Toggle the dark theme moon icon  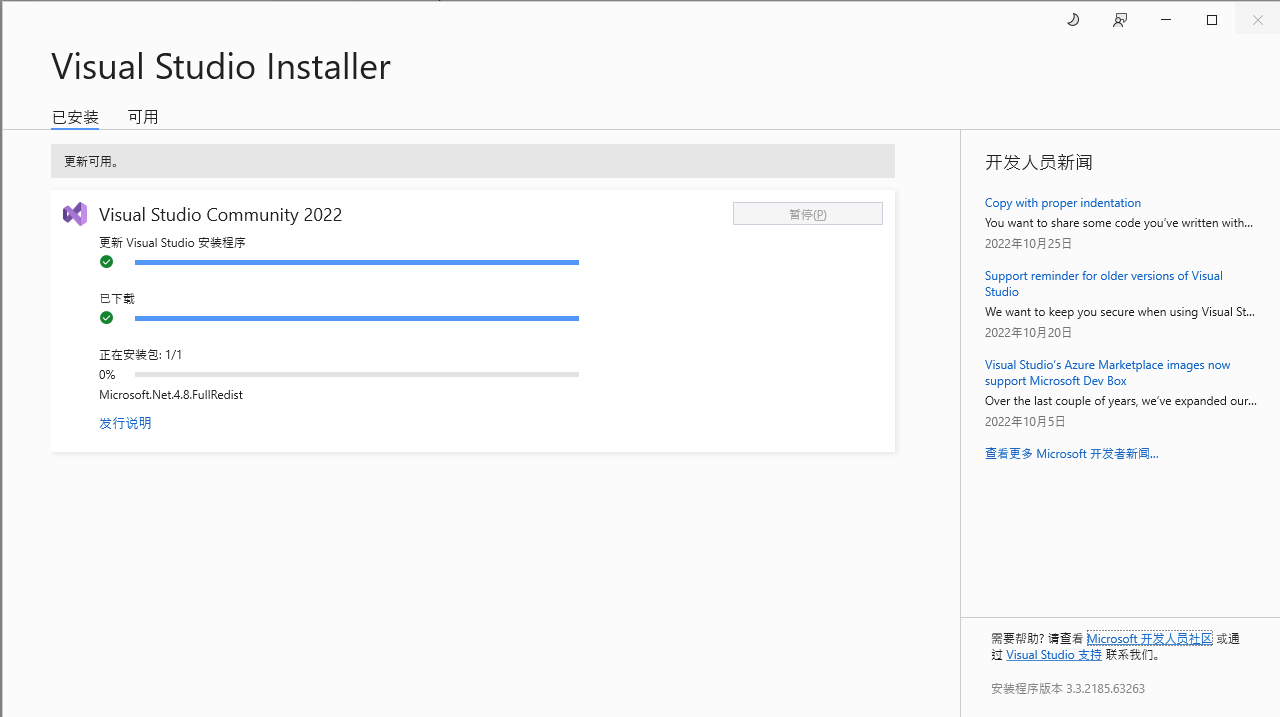[x=1073, y=19]
